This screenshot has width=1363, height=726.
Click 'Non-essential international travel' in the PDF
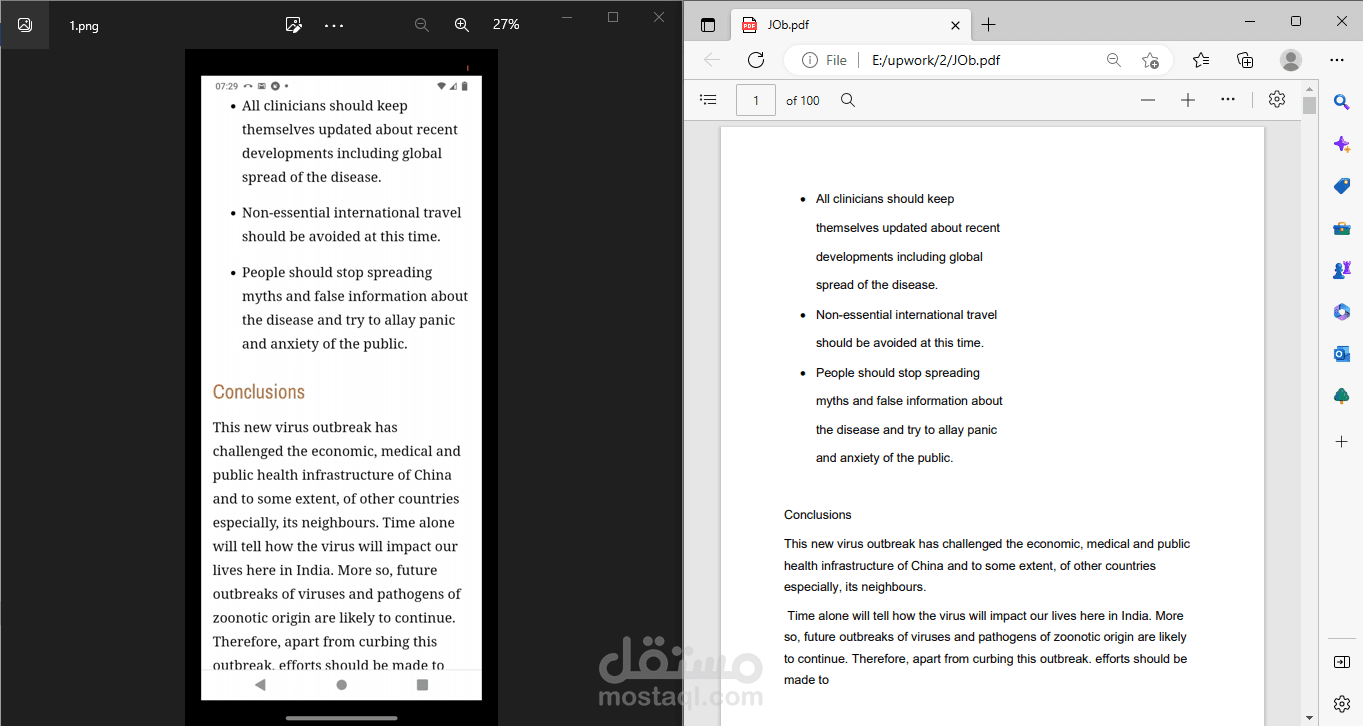coord(906,315)
